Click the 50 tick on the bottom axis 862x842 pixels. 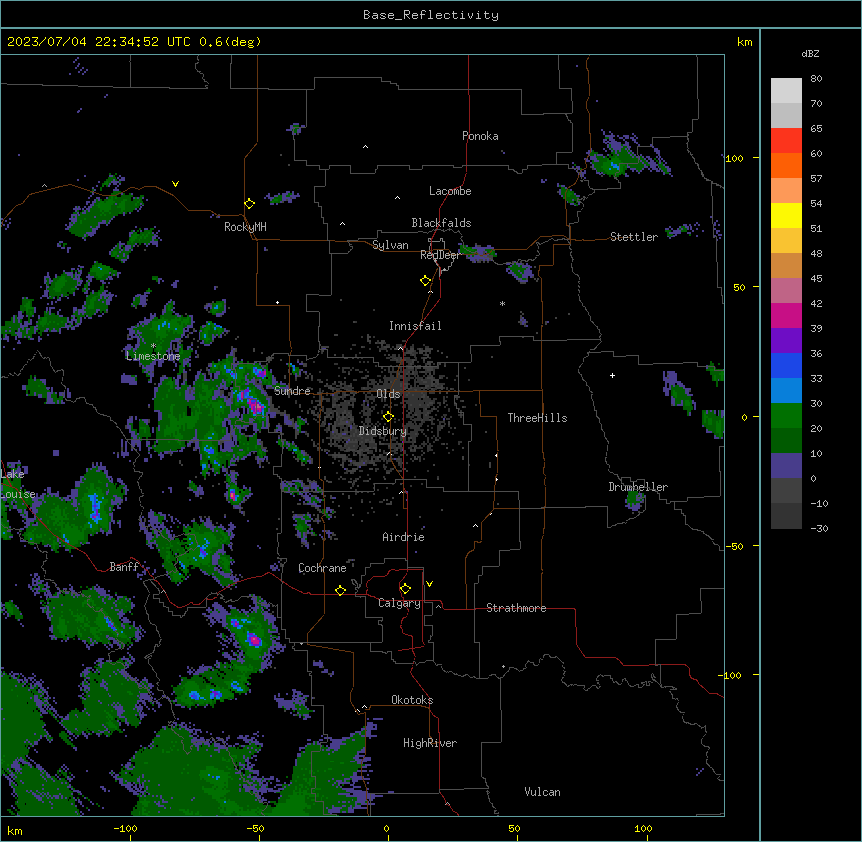514,828
